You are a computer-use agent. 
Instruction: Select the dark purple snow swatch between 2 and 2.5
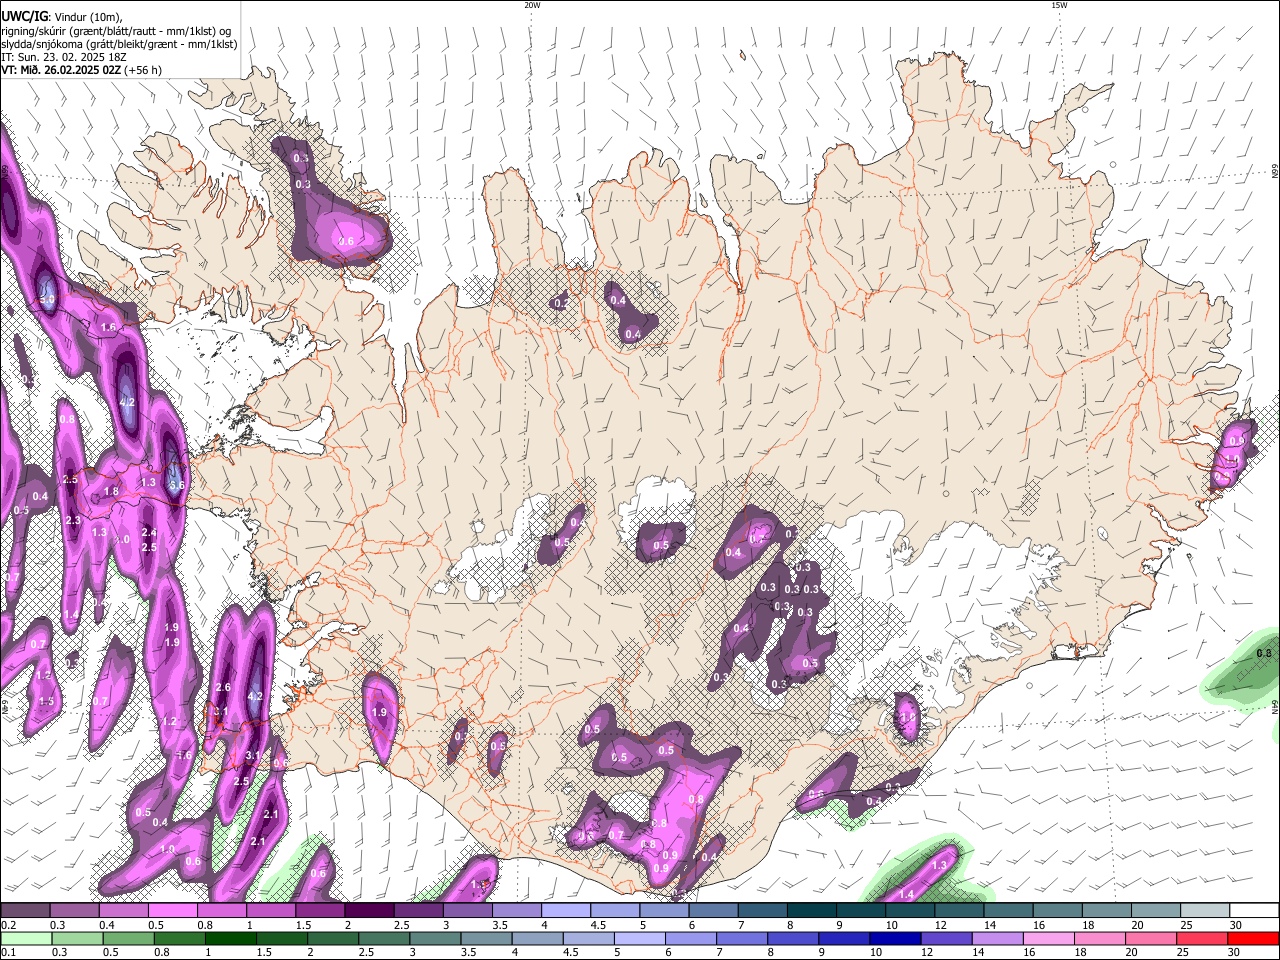[x=368, y=911]
